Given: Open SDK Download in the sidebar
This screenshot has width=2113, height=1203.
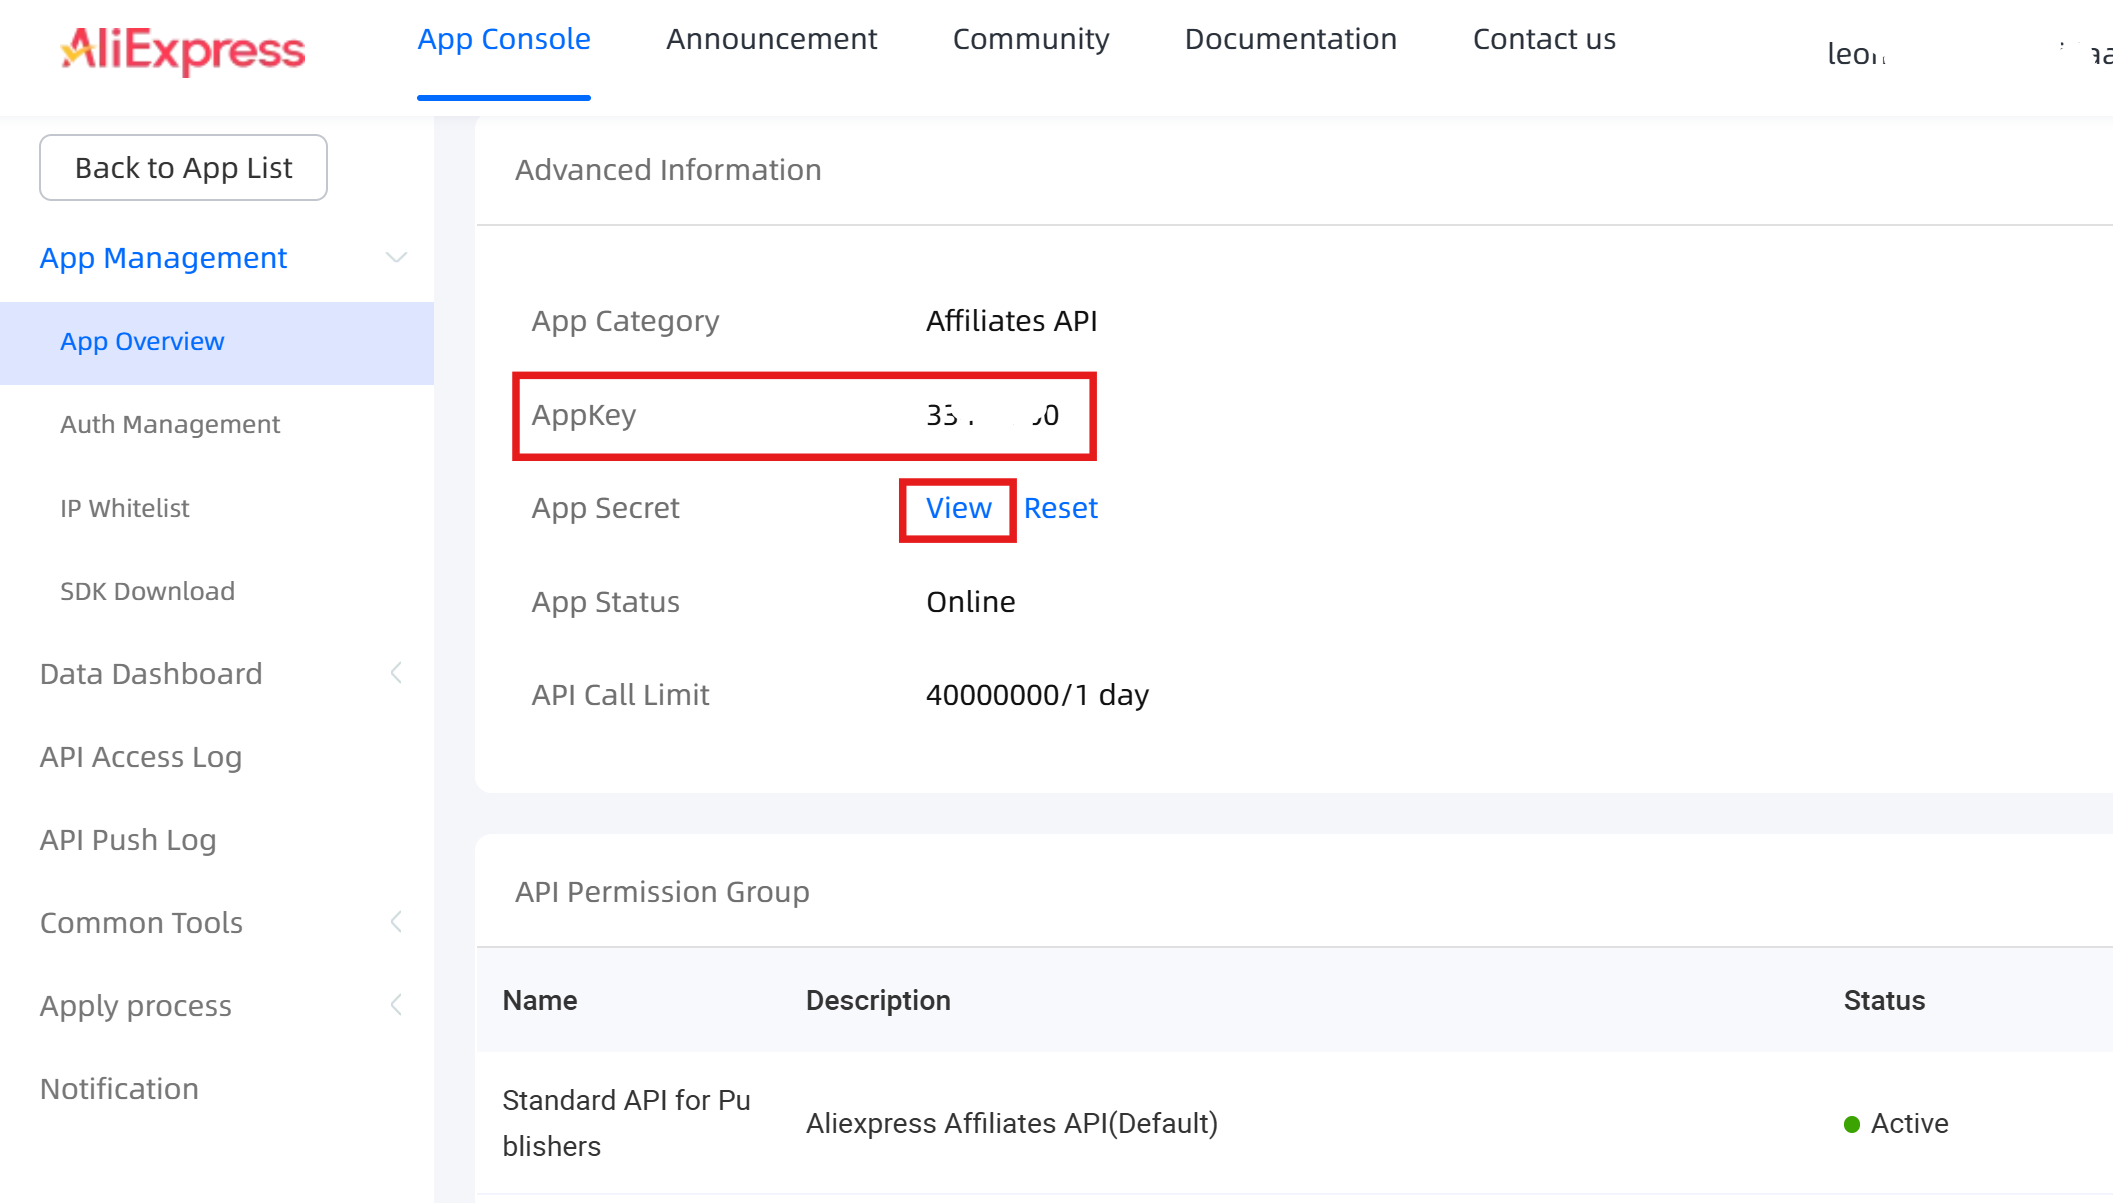Looking at the screenshot, I should click(x=147, y=591).
